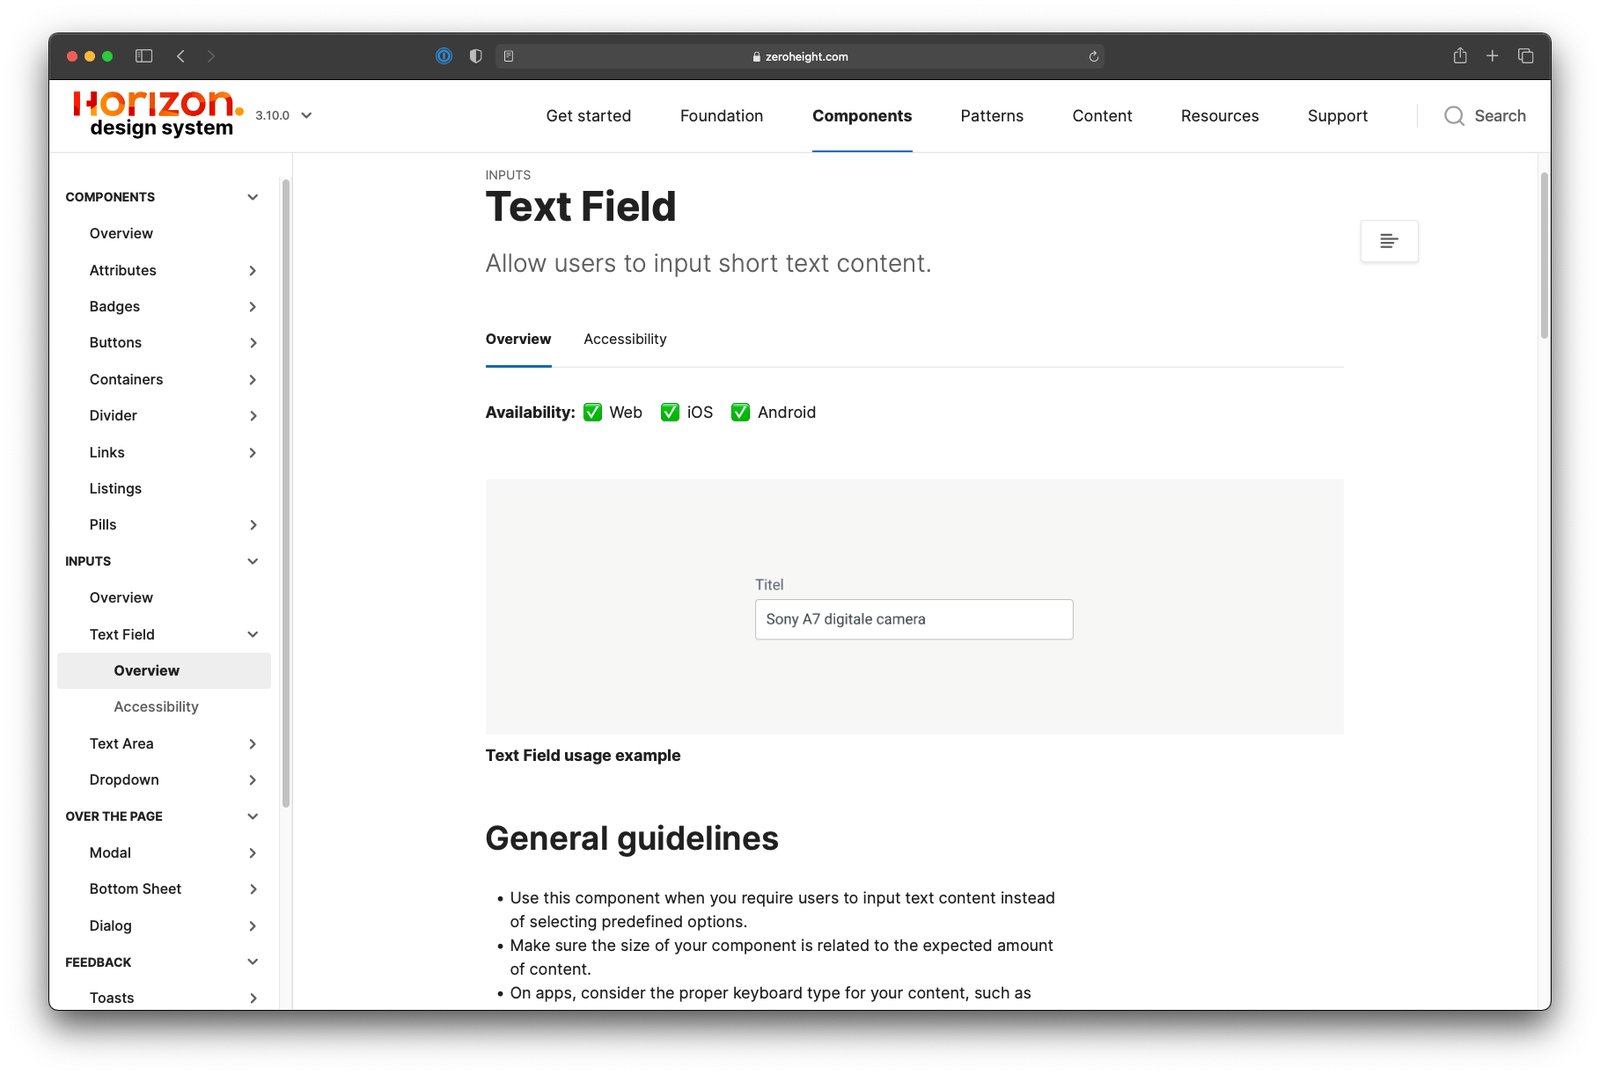This screenshot has width=1600, height=1075.
Task: Collapse the Text Field sidebar item
Action: [x=253, y=634]
